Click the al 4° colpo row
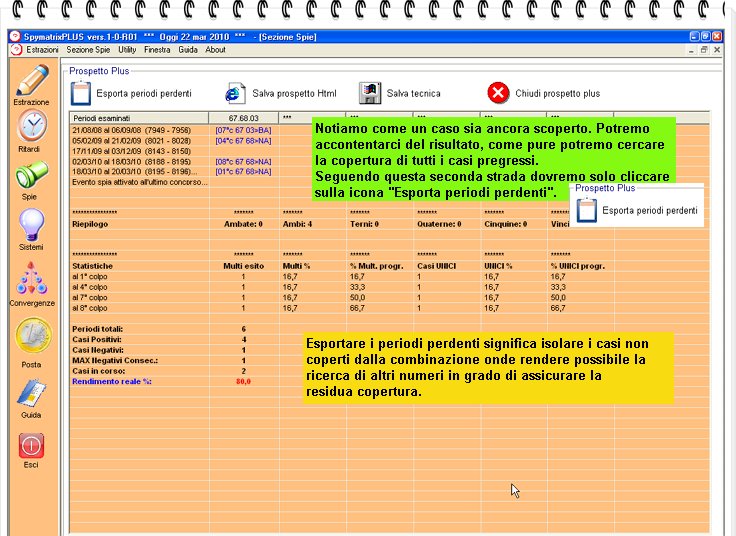 click(x=90, y=287)
